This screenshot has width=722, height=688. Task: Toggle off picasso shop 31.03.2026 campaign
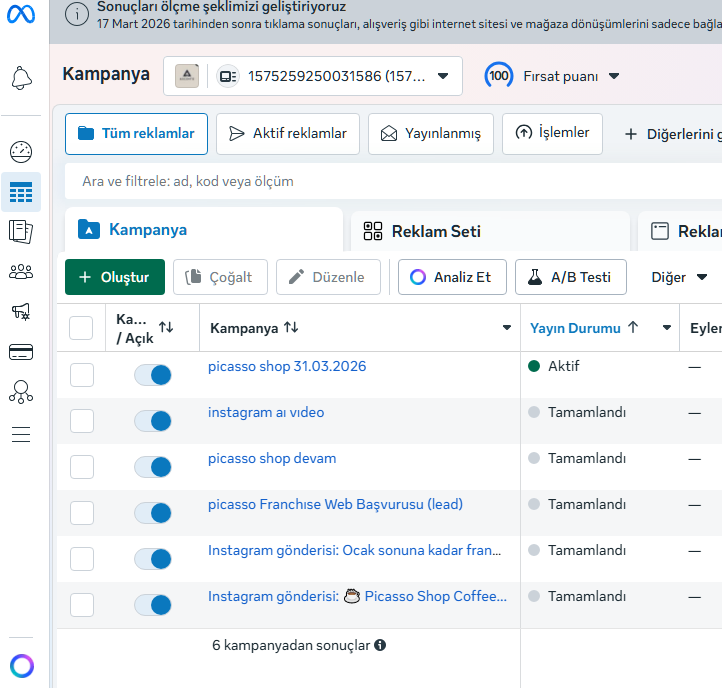click(x=153, y=375)
